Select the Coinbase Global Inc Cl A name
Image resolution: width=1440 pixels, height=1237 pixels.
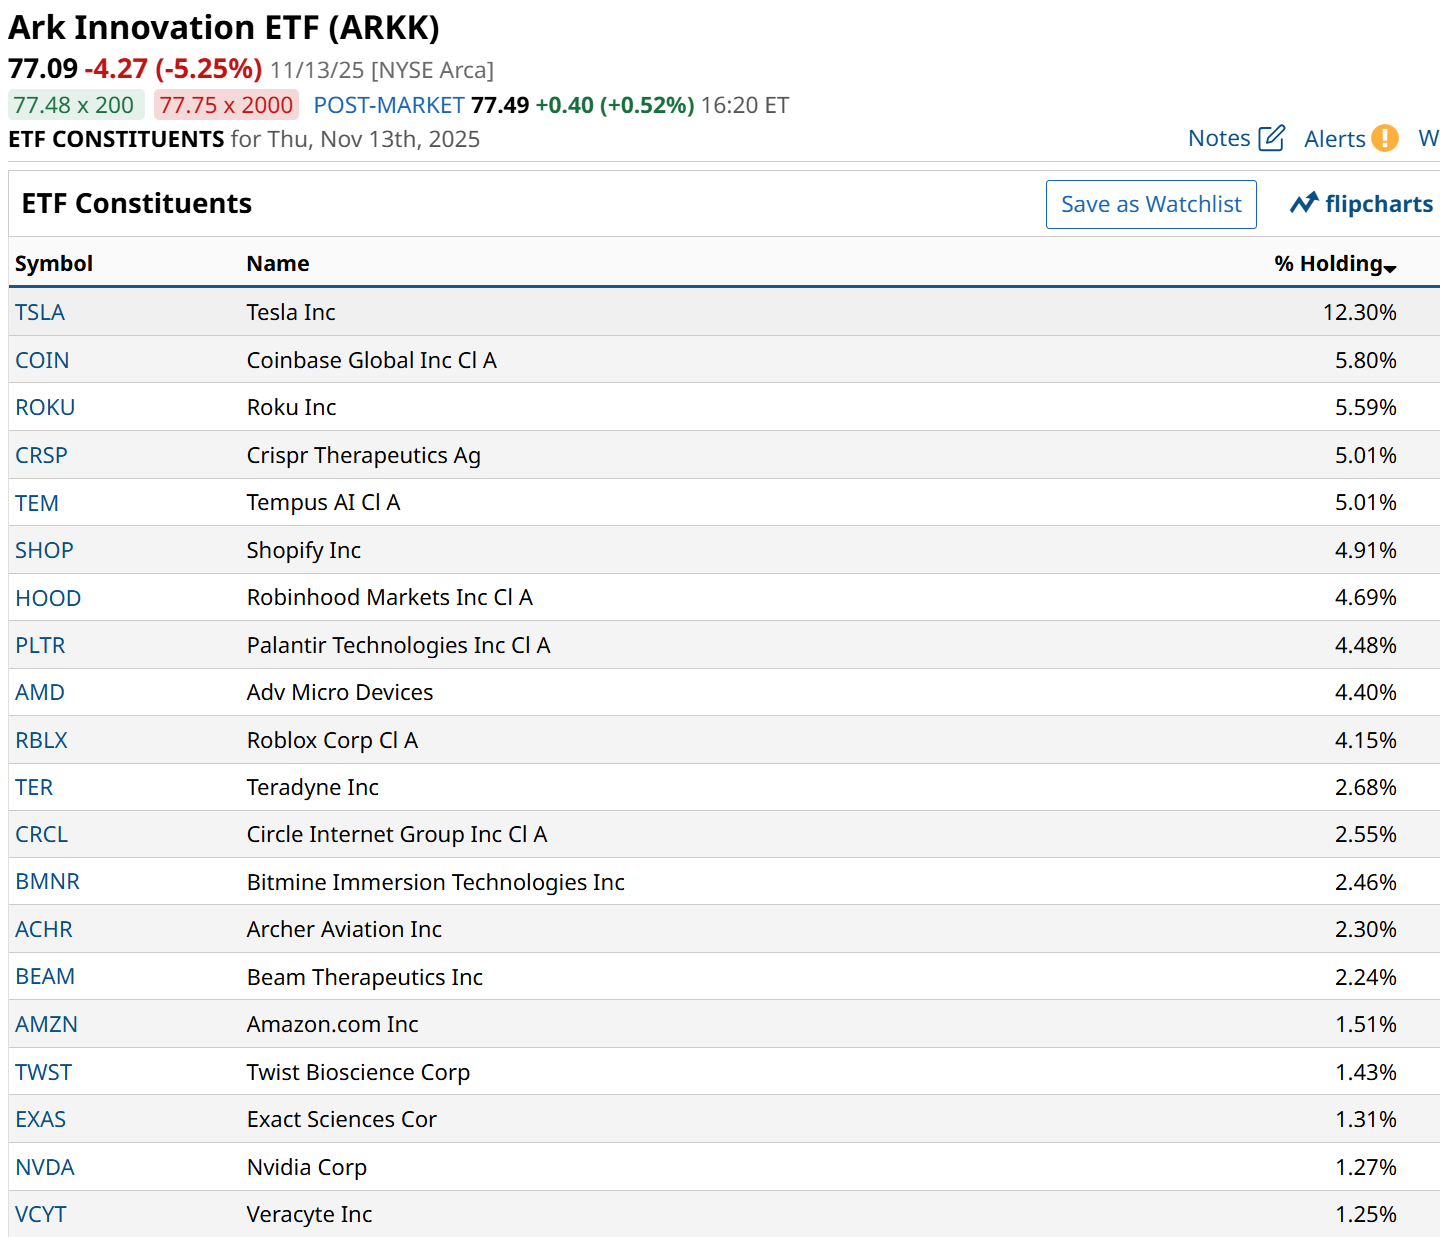[372, 360]
